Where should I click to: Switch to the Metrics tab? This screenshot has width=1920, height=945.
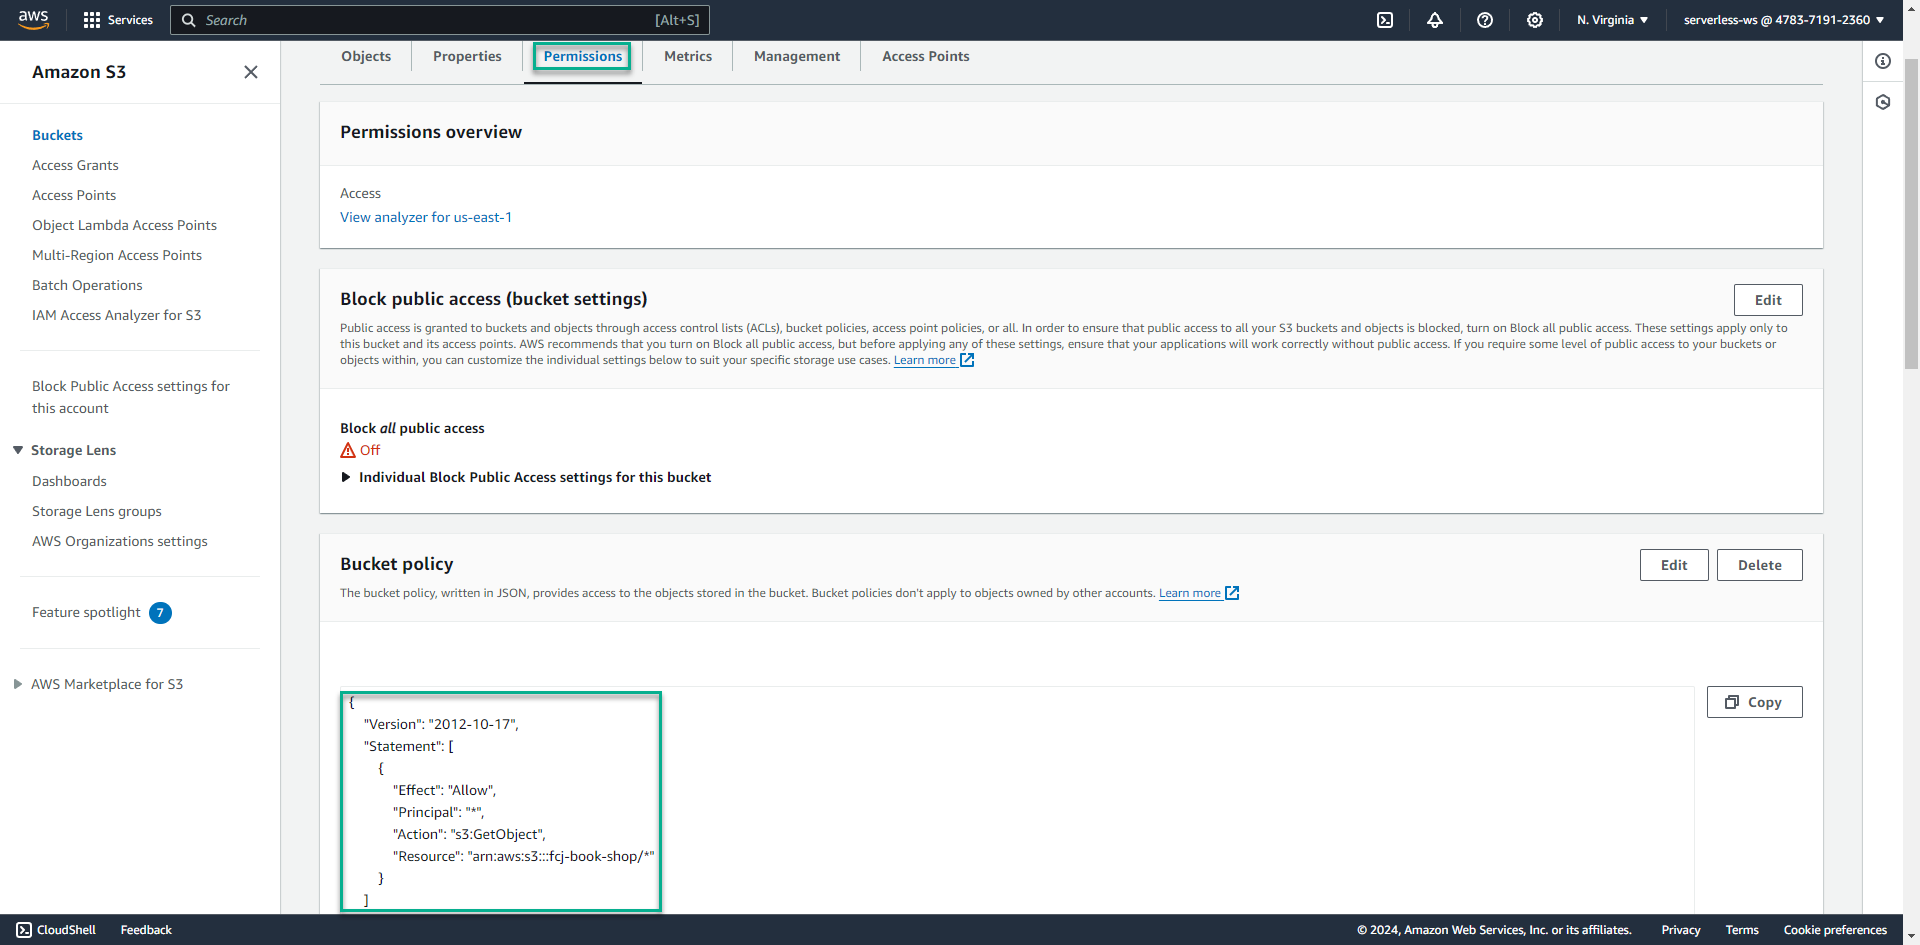click(688, 56)
